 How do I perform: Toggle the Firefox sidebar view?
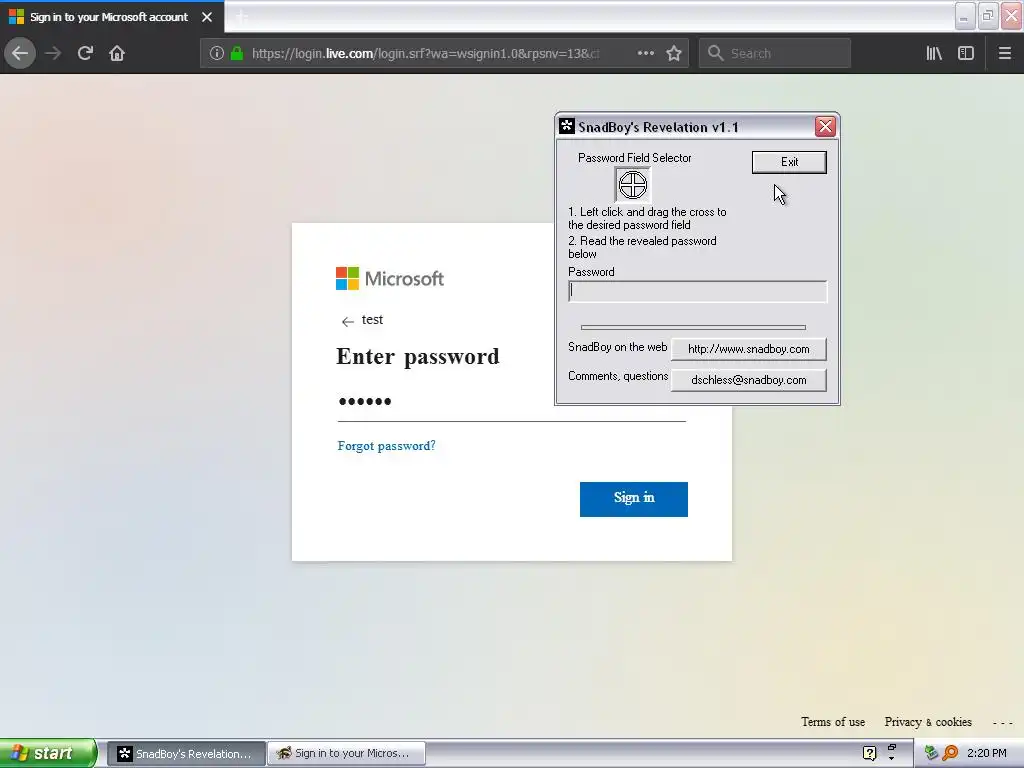tap(966, 53)
